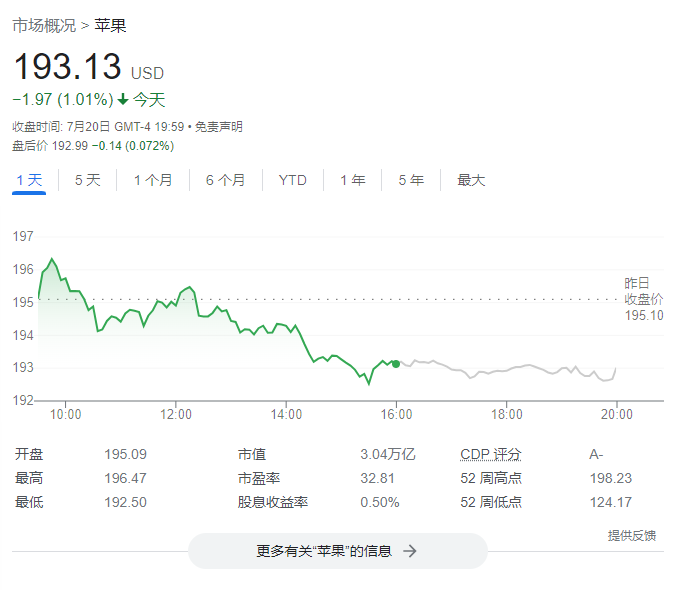Image resolution: width=698 pixels, height=590 pixels.
Task: Show the 5 年 chart range
Action: (x=411, y=180)
